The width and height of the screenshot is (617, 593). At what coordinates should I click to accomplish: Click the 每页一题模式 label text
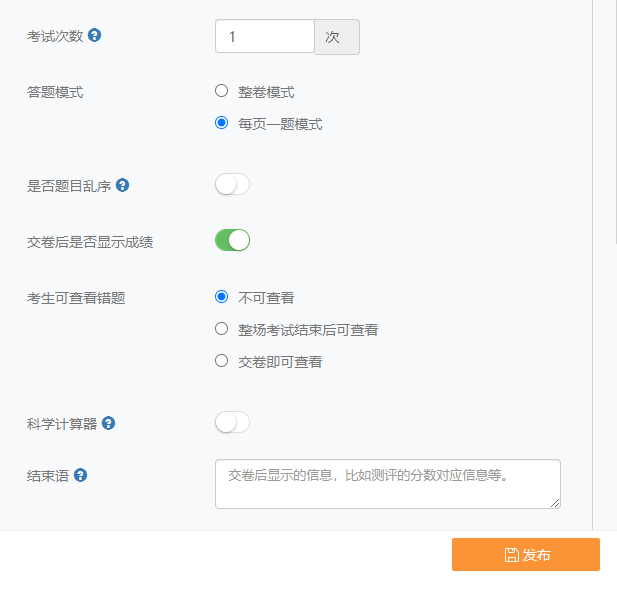[x=280, y=124]
